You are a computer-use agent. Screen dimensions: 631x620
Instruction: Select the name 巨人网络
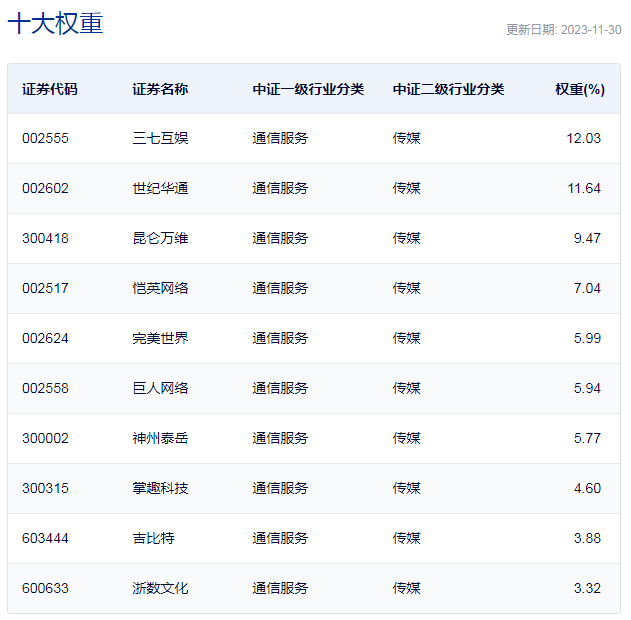click(160, 388)
